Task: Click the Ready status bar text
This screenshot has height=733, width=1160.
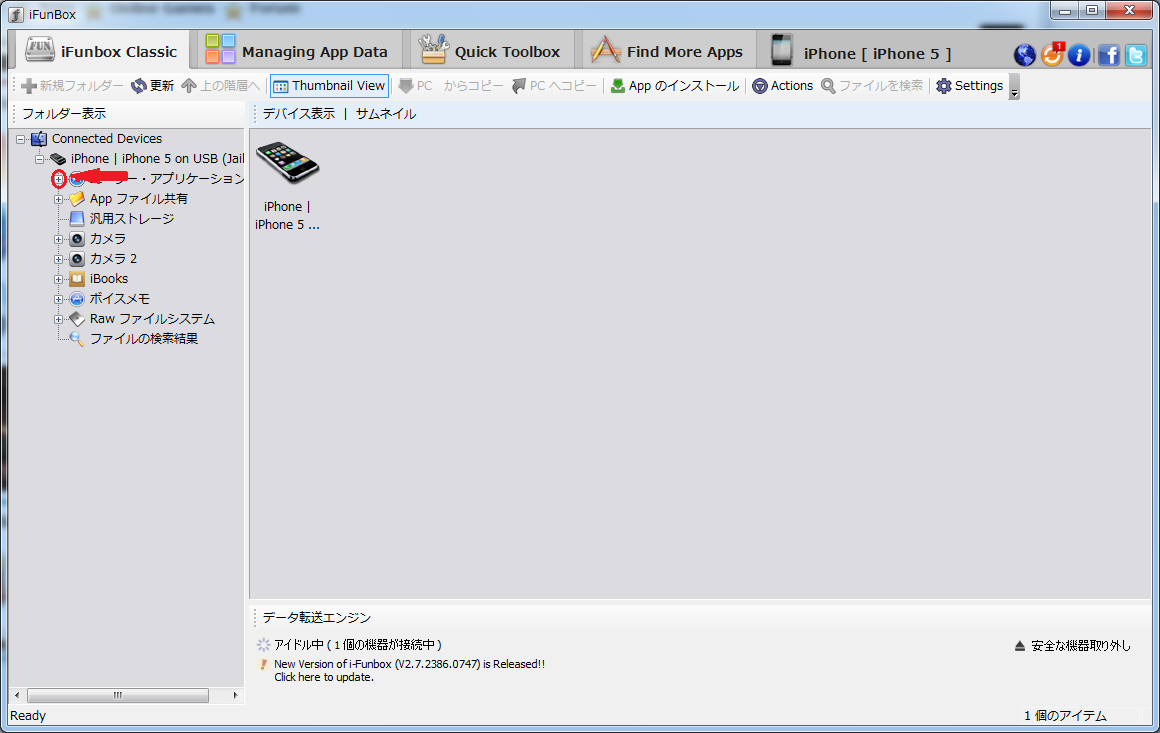Action: coord(28,715)
